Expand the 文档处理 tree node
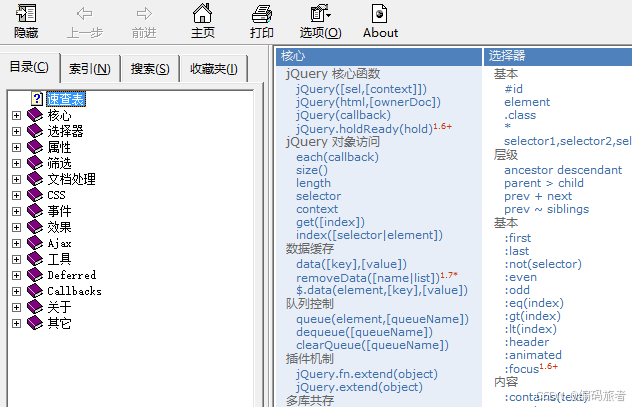 (16, 179)
